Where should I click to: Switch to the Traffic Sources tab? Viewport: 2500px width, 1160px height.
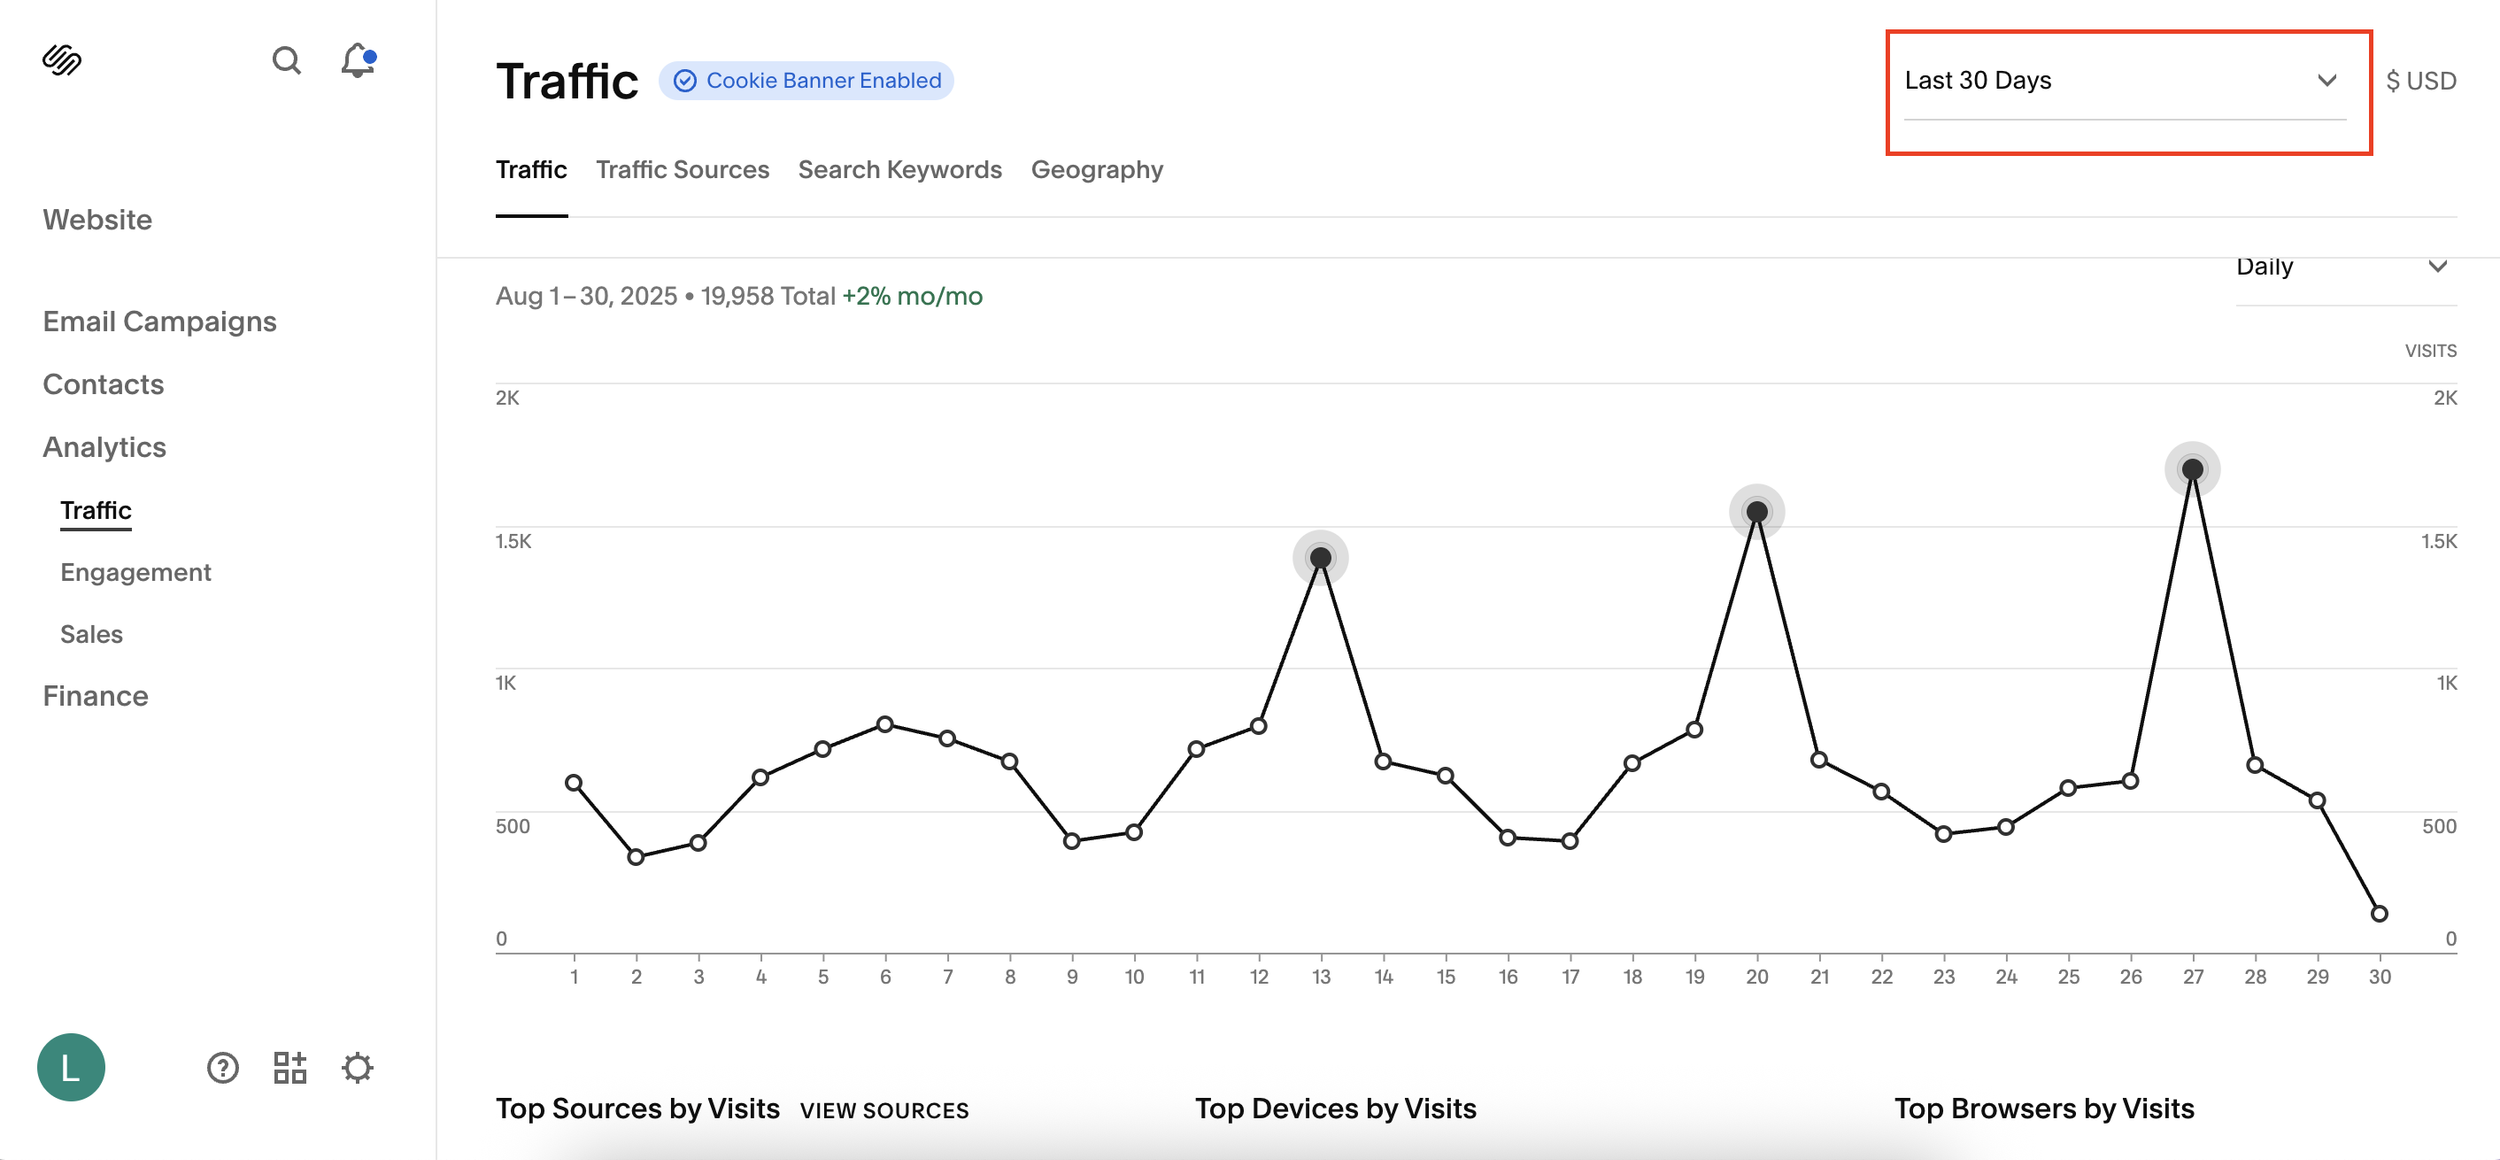pos(682,170)
